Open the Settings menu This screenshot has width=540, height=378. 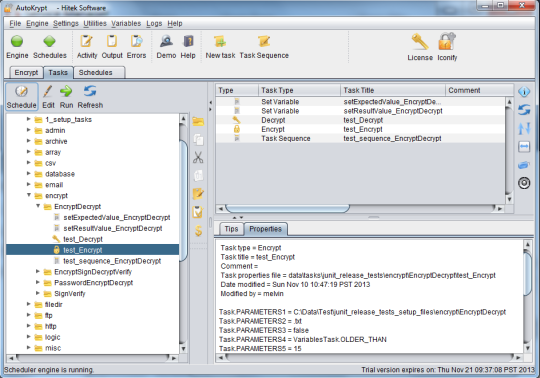(x=66, y=23)
